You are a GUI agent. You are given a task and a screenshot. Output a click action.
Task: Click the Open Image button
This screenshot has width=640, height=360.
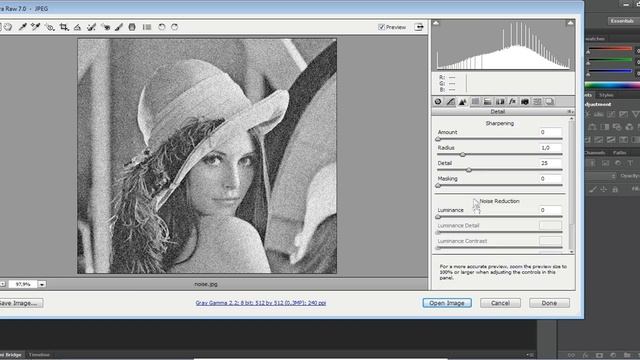tap(447, 303)
